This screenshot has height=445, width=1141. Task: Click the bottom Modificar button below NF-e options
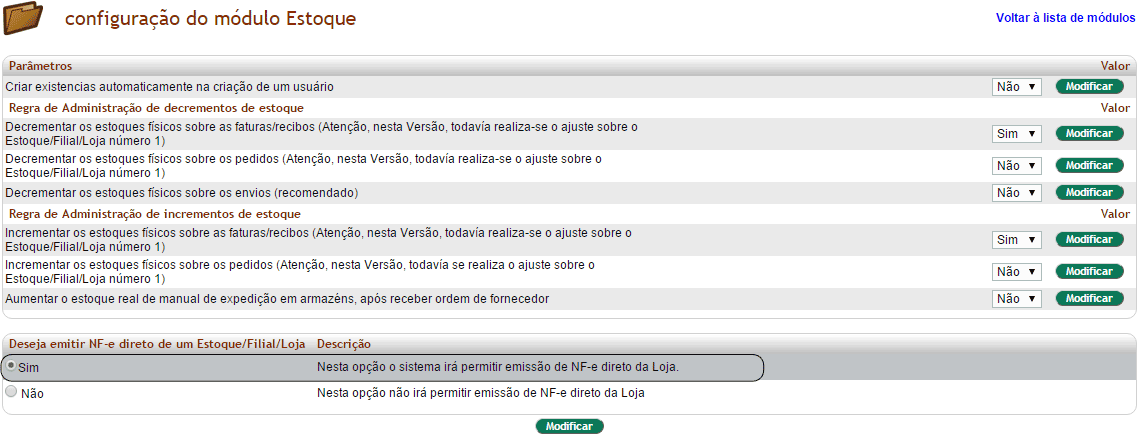[570, 427]
